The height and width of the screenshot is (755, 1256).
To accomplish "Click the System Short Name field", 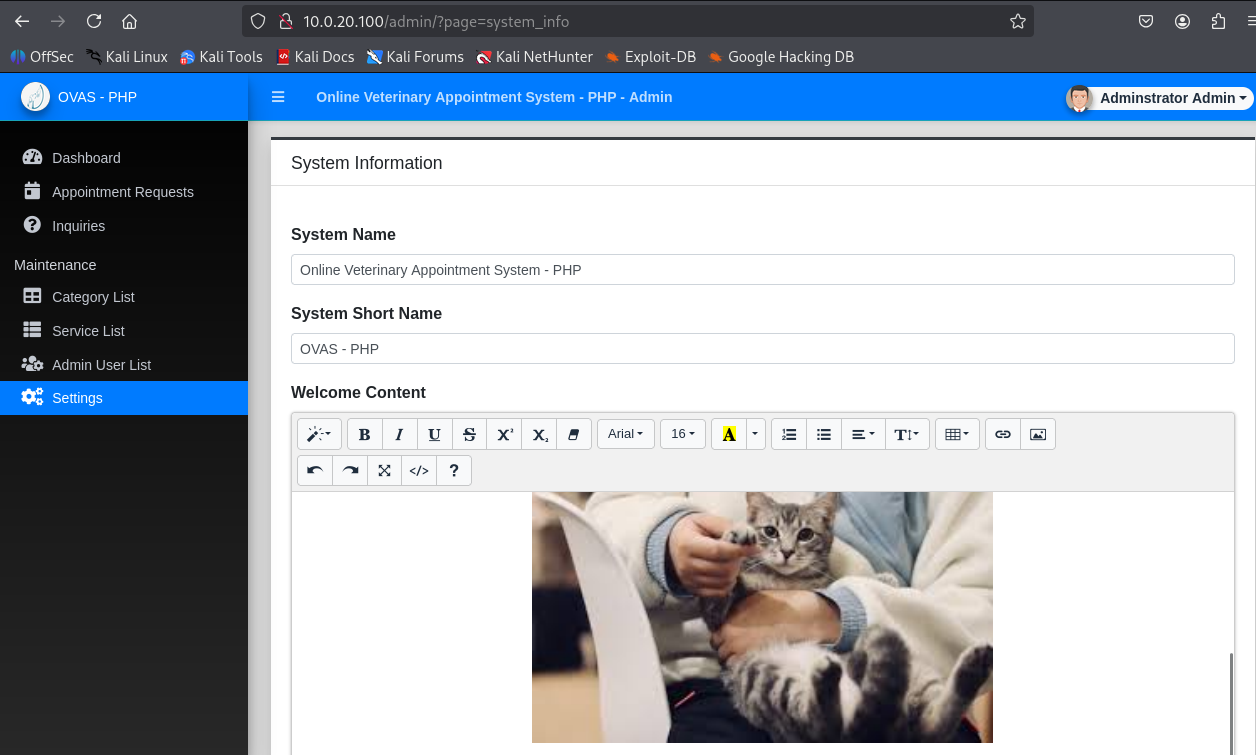I will tap(762, 349).
